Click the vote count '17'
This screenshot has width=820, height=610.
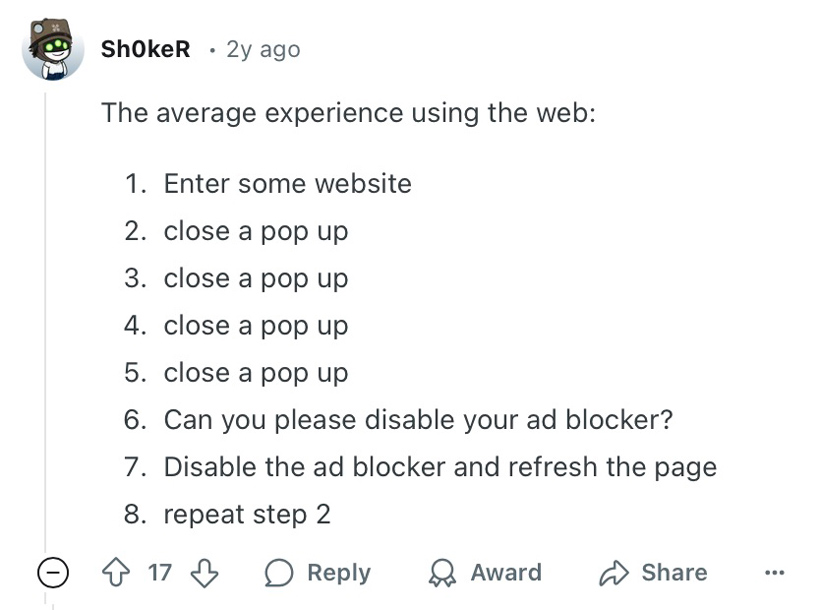pyautogui.click(x=160, y=573)
